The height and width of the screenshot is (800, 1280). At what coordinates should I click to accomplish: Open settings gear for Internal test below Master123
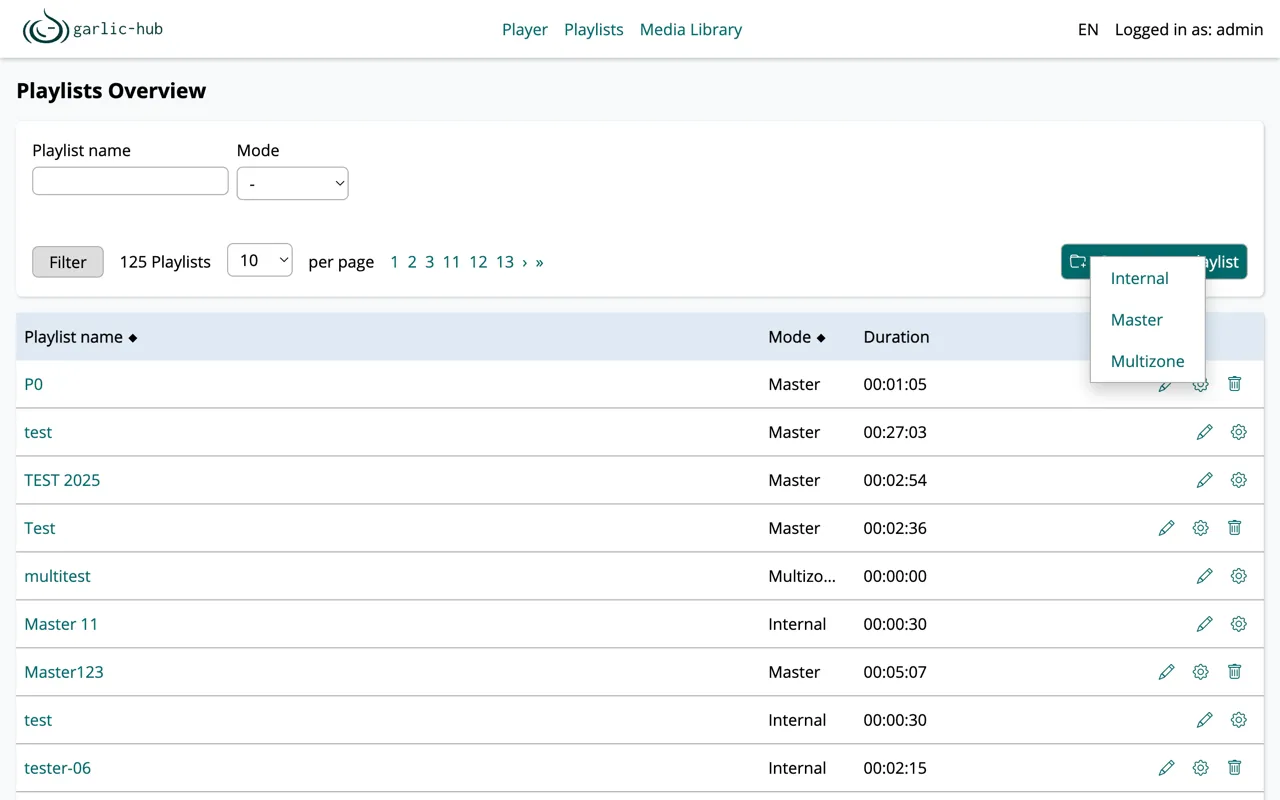pyautogui.click(x=1238, y=720)
